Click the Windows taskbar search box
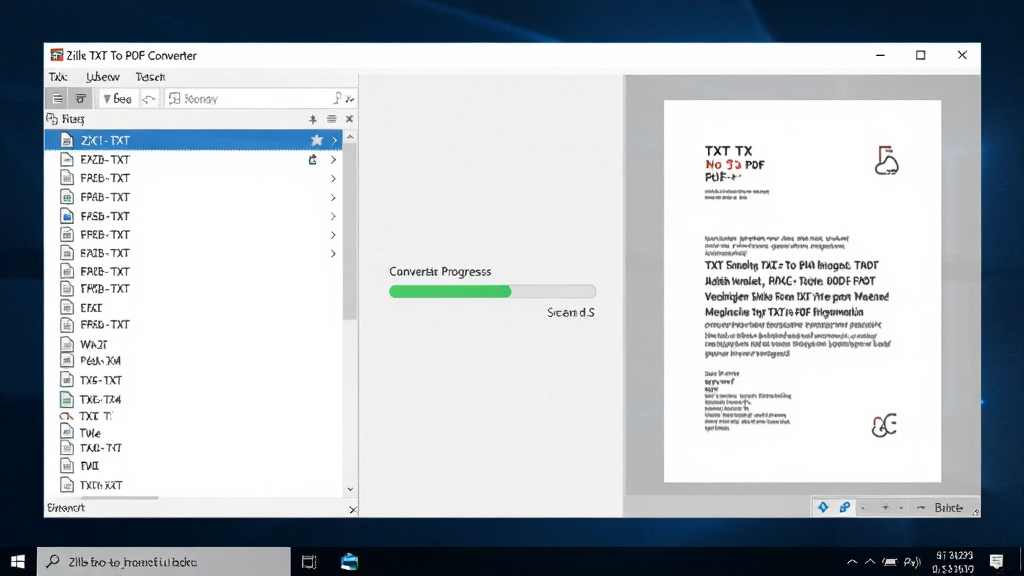The height and width of the screenshot is (576, 1024). pos(163,562)
